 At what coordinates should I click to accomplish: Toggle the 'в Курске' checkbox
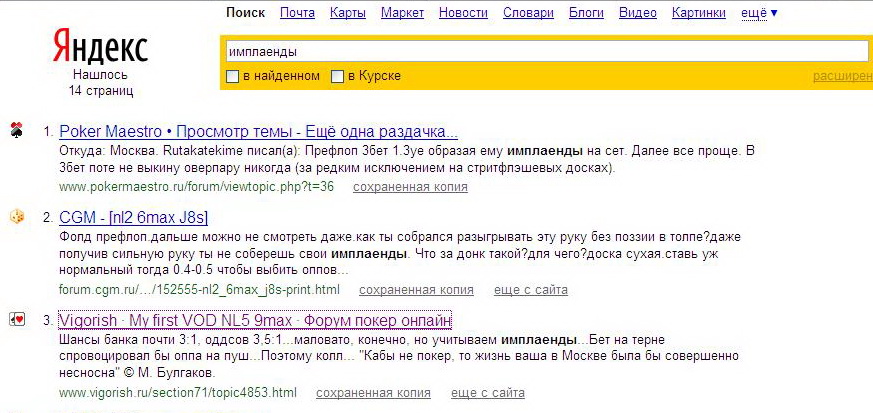337,76
